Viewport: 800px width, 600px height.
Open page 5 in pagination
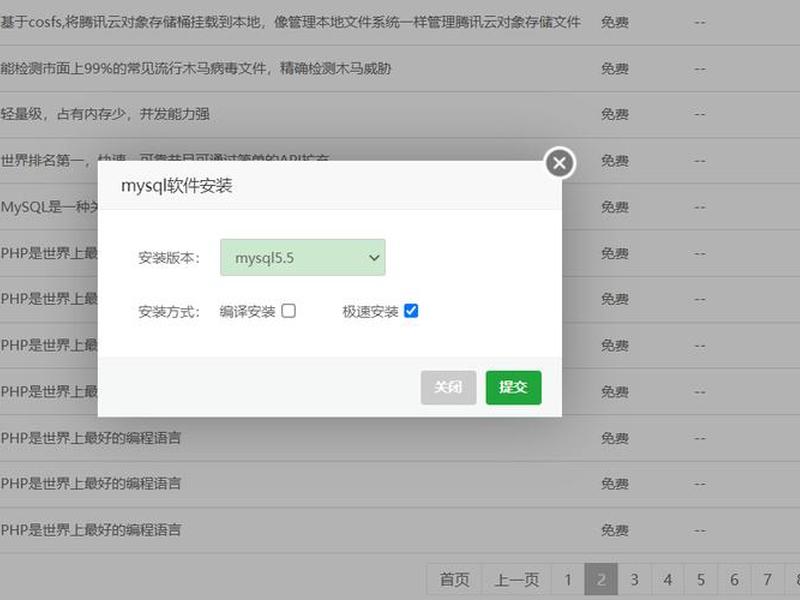click(x=701, y=580)
